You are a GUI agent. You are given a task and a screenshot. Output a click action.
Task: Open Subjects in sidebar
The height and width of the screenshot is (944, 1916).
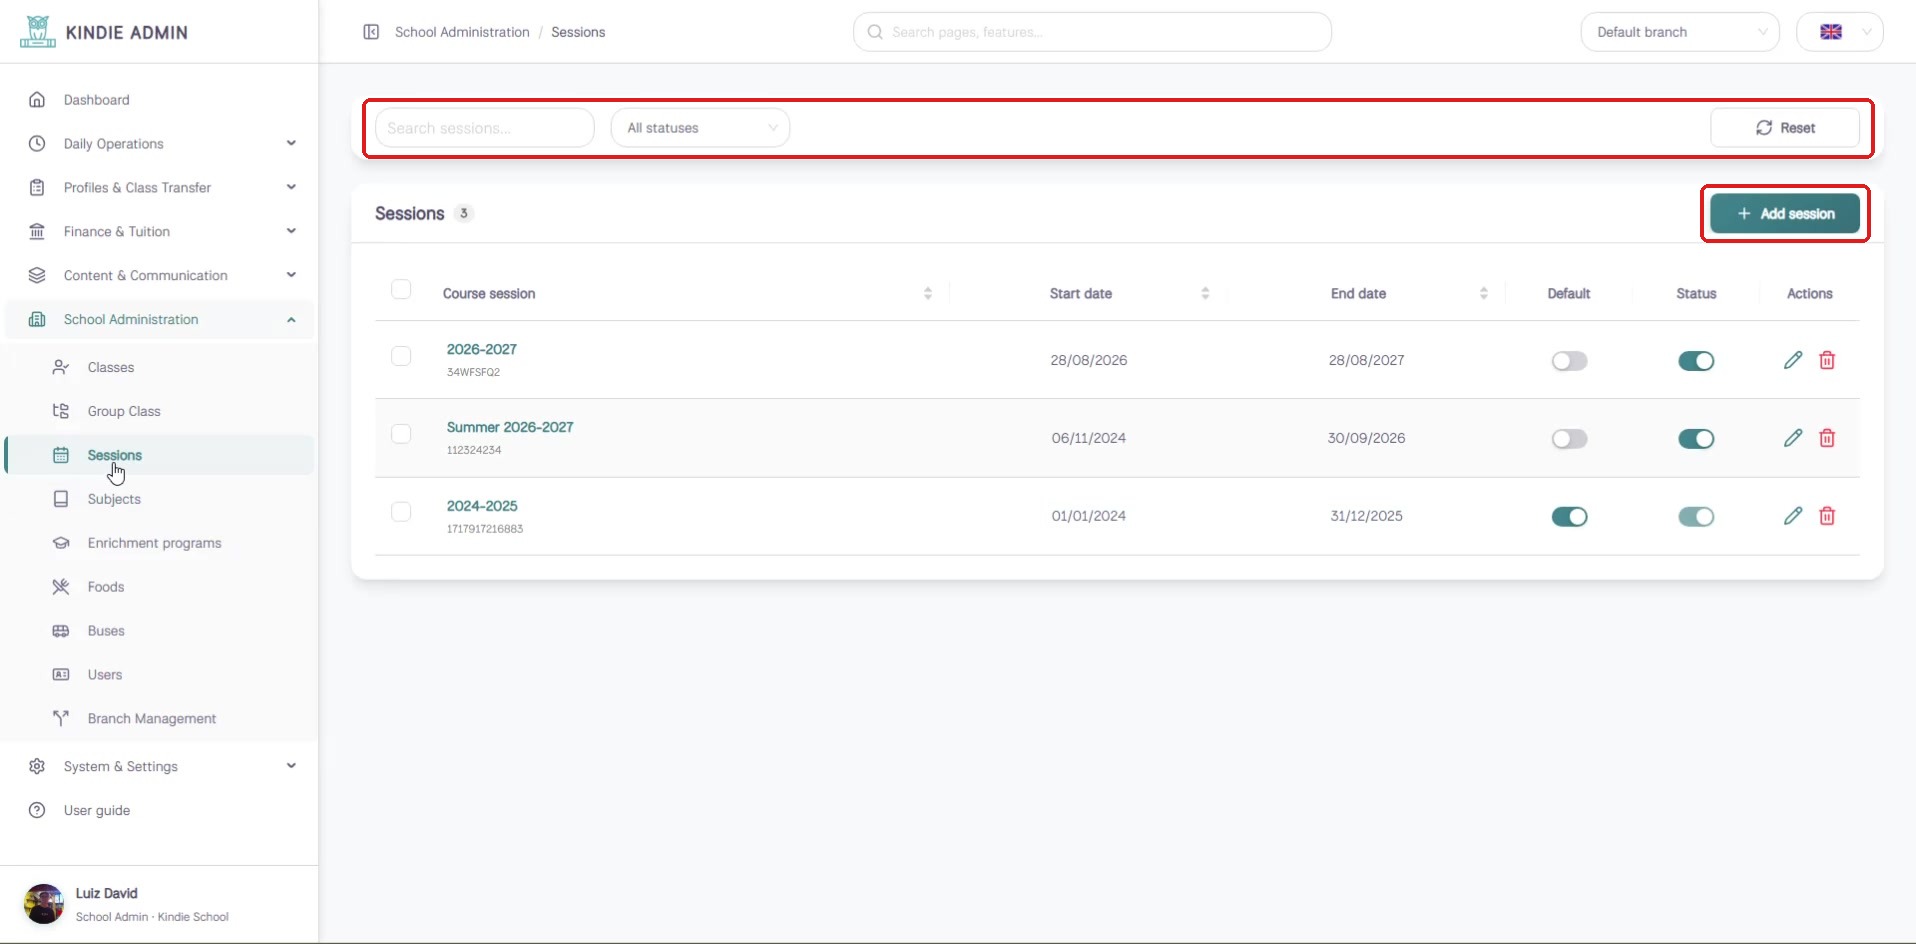(160, 500)
